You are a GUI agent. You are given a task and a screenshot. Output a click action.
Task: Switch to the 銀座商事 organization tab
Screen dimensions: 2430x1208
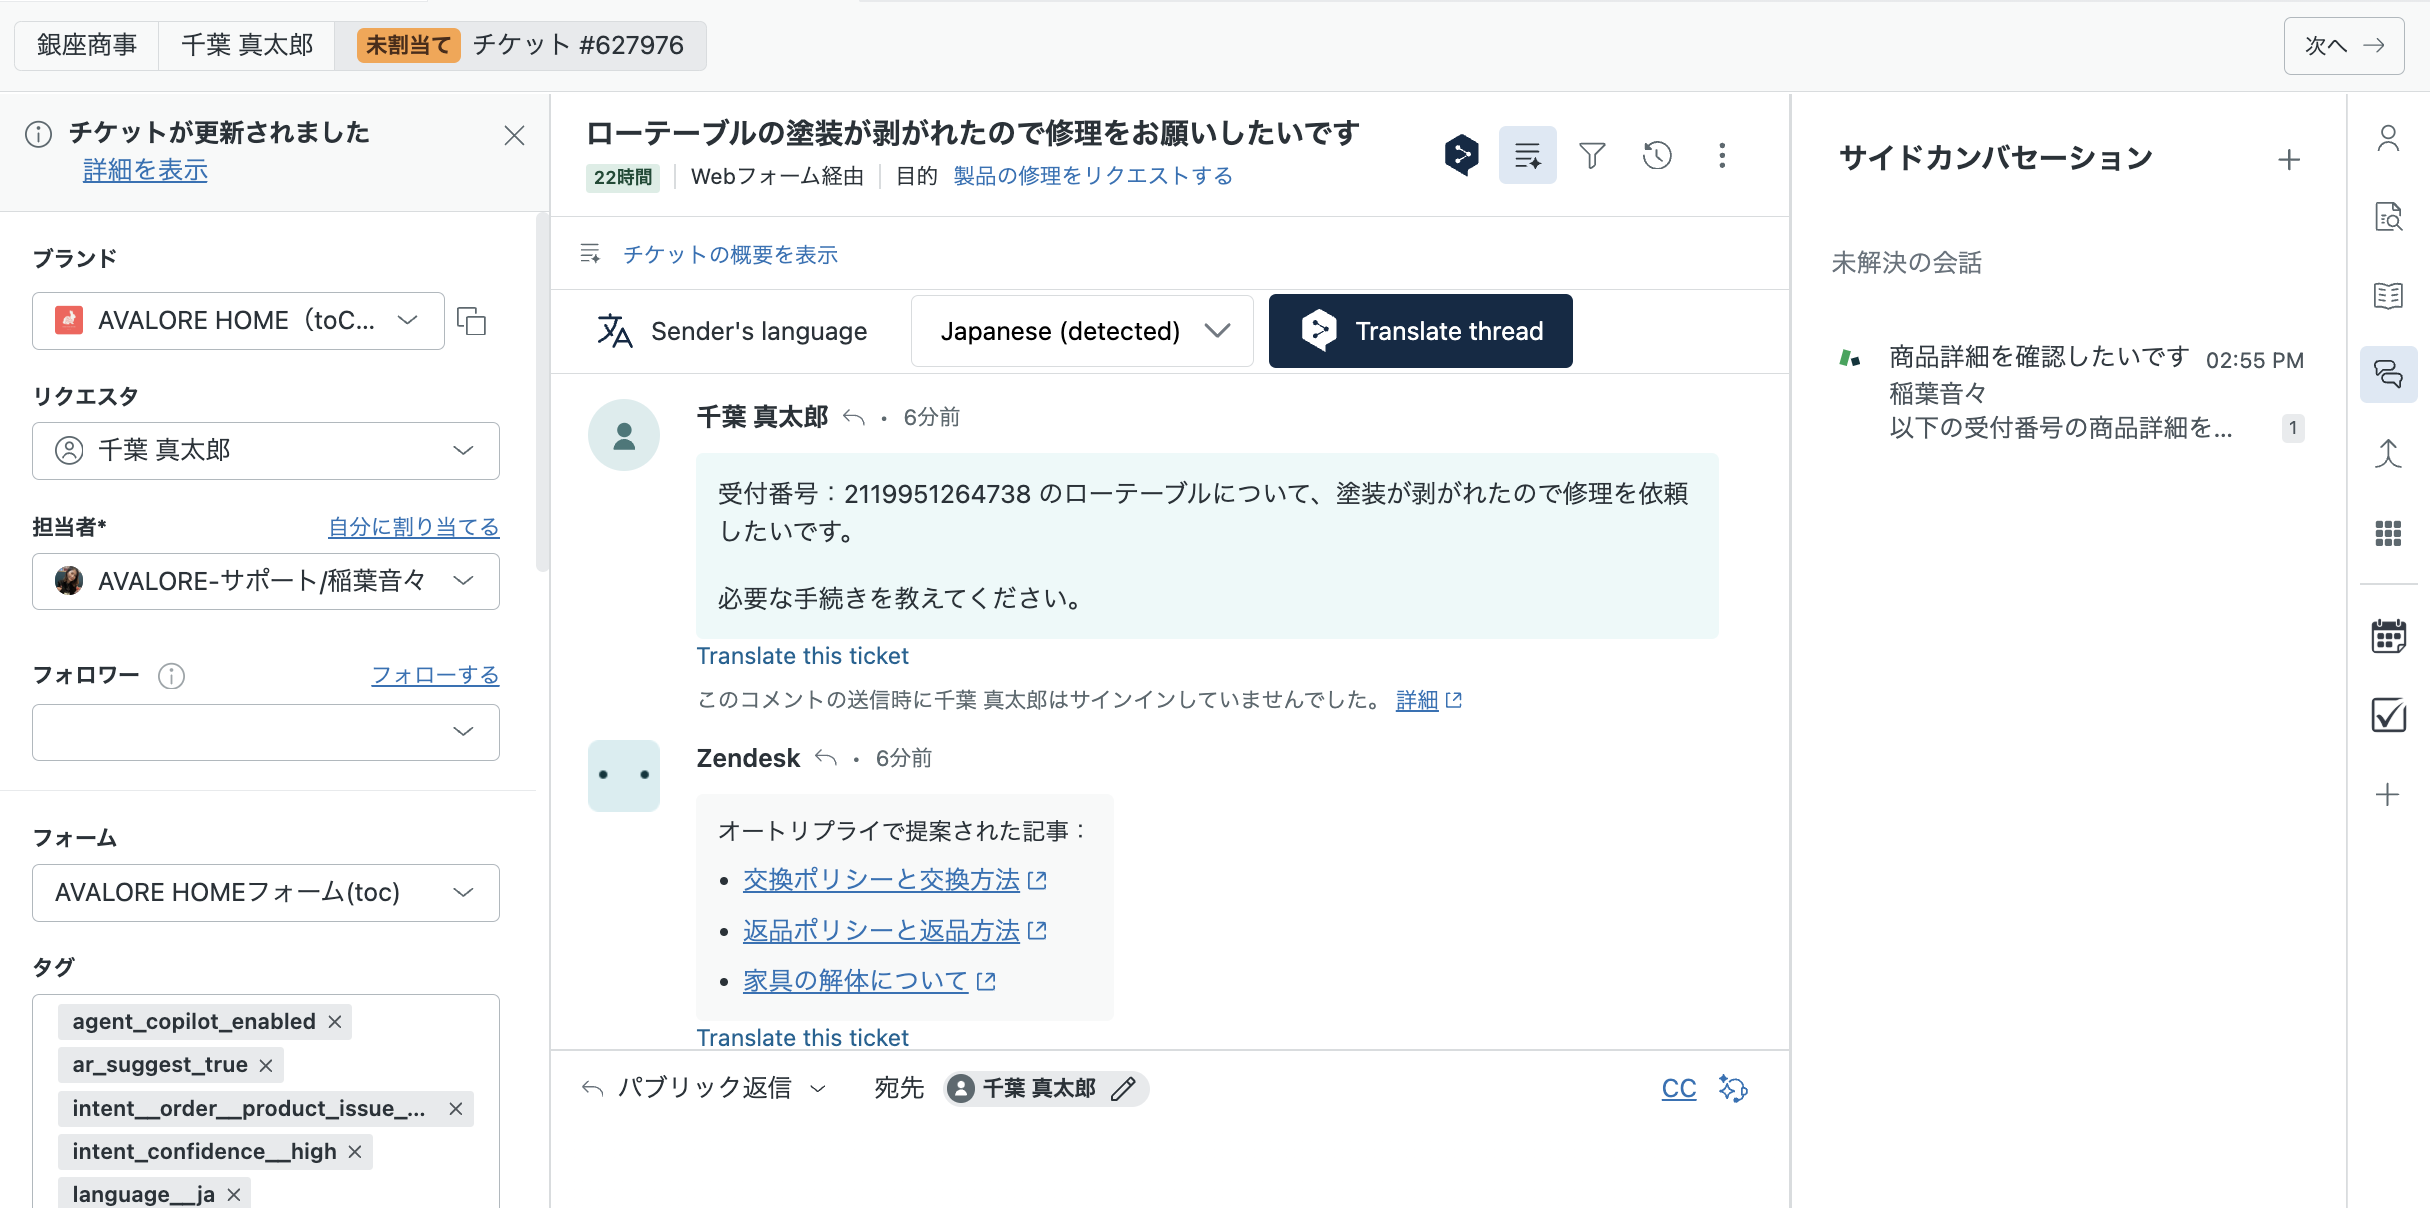tap(87, 45)
